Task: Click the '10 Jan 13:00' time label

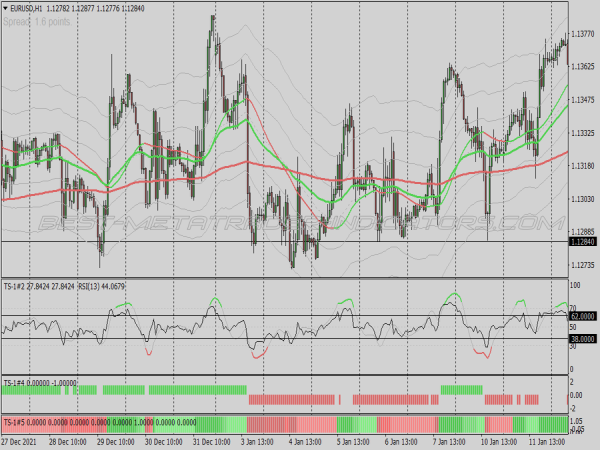Action: point(499,442)
